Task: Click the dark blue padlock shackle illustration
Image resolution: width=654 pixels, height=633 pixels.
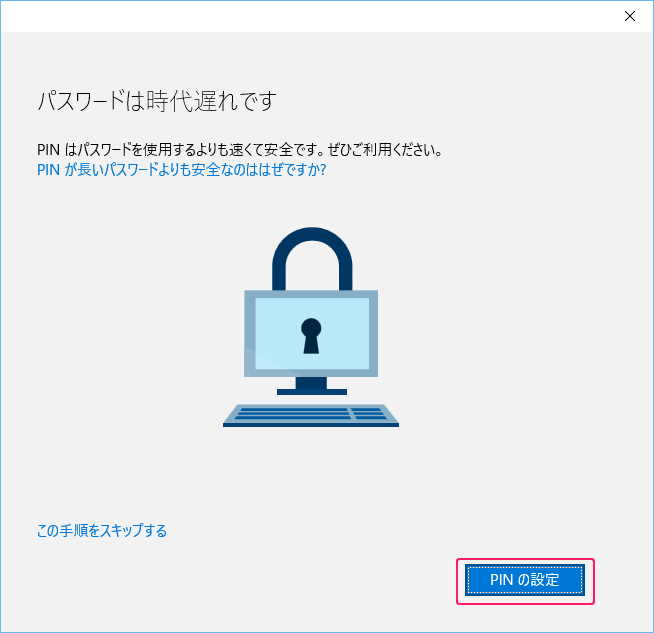Action: [312, 258]
